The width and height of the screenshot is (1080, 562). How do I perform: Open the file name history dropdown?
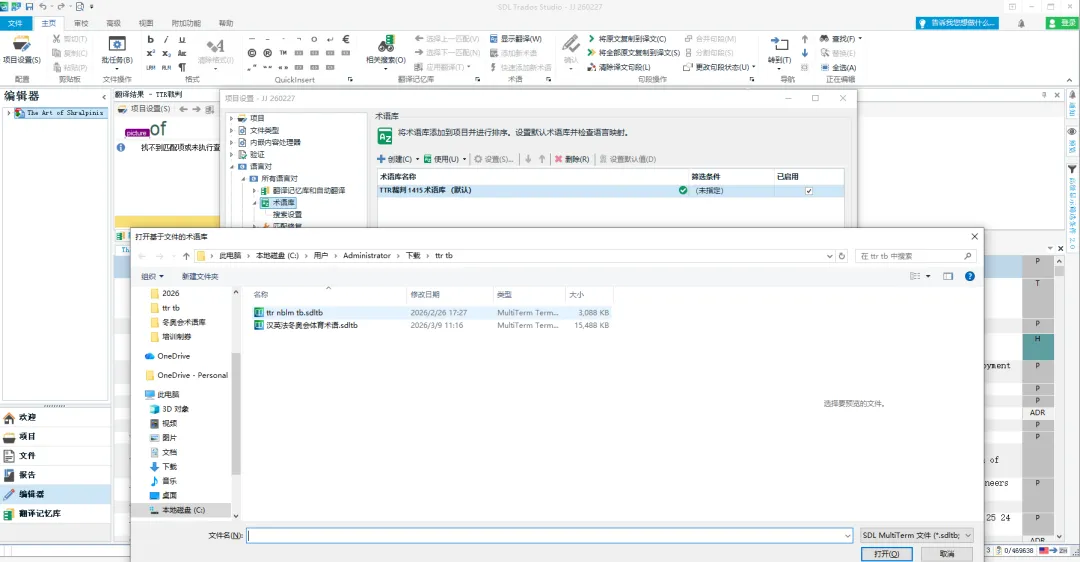coord(847,536)
